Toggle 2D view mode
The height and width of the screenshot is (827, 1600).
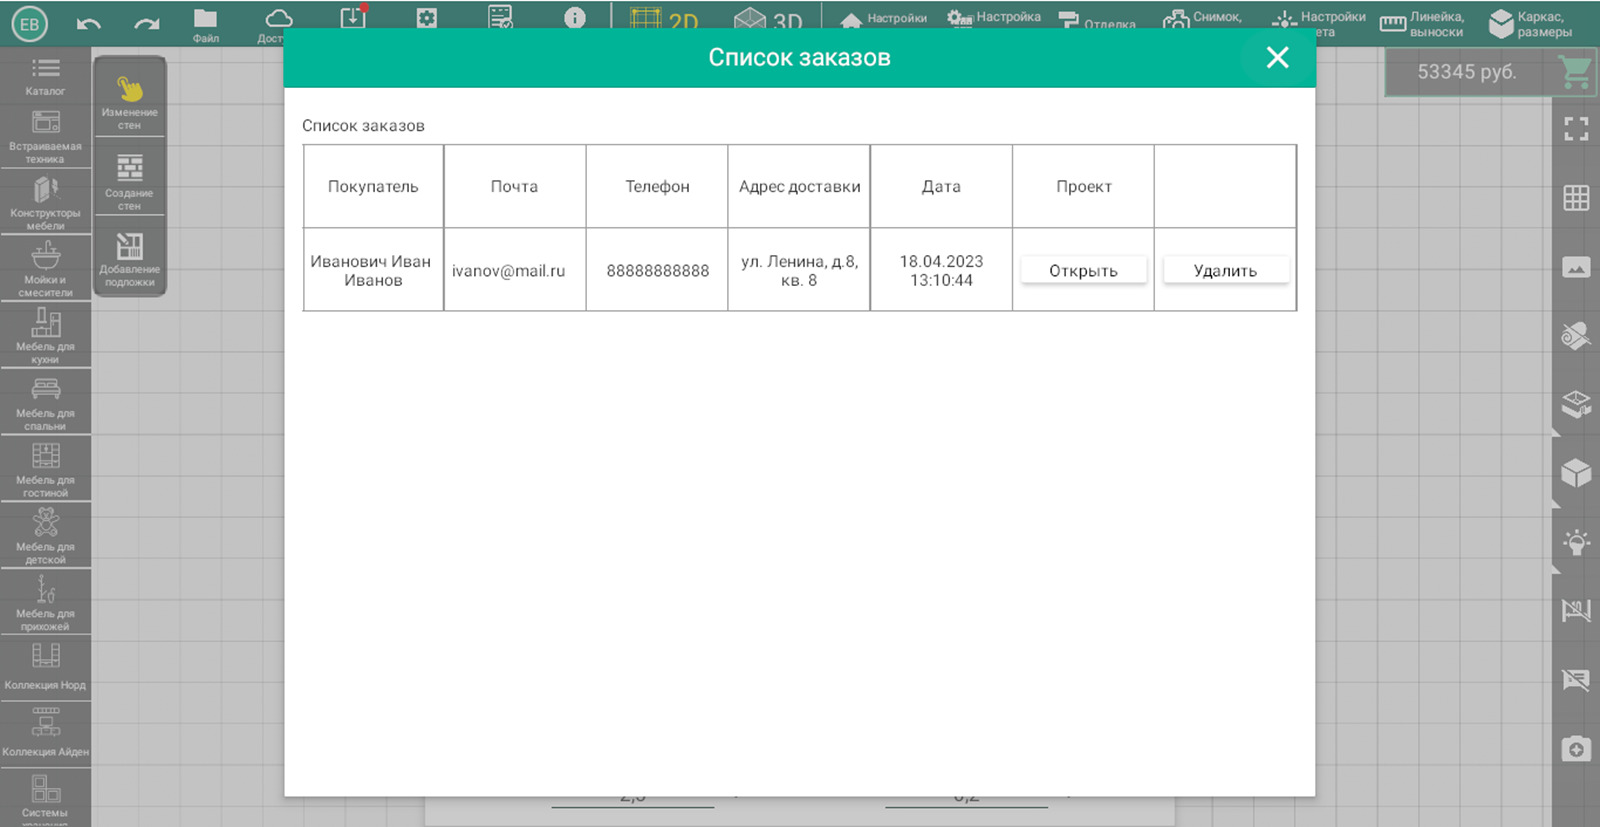coord(664,20)
